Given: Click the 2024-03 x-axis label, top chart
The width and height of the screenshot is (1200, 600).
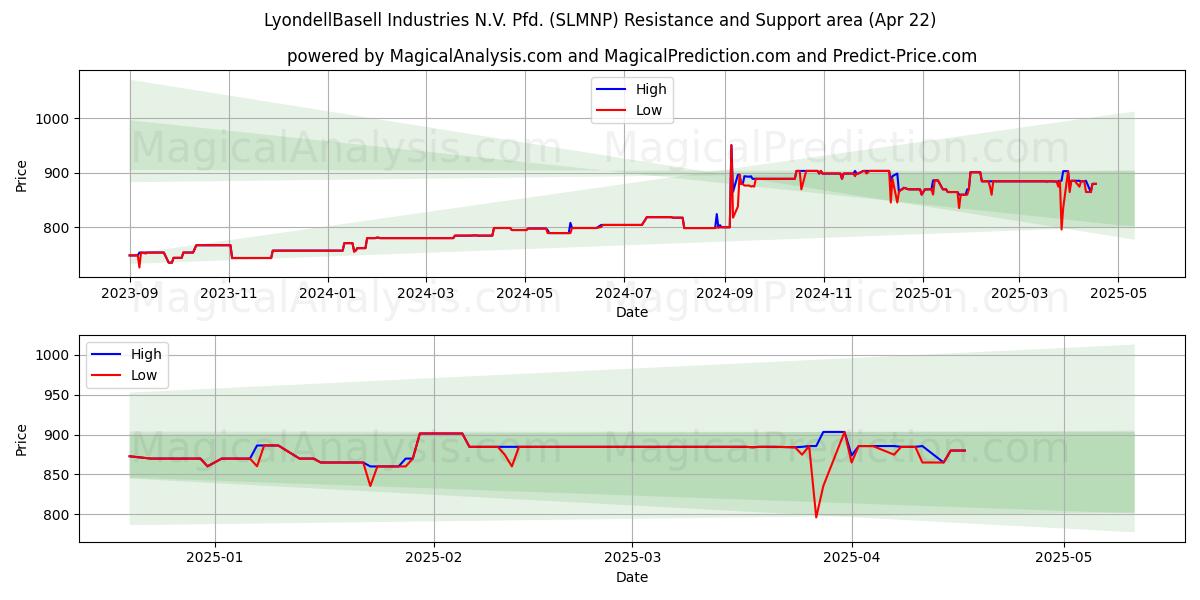Looking at the screenshot, I should (x=426, y=293).
